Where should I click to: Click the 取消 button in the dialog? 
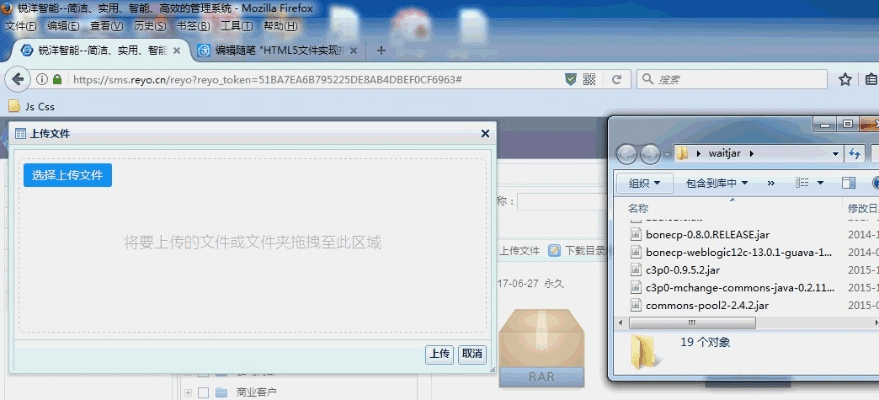(472, 354)
